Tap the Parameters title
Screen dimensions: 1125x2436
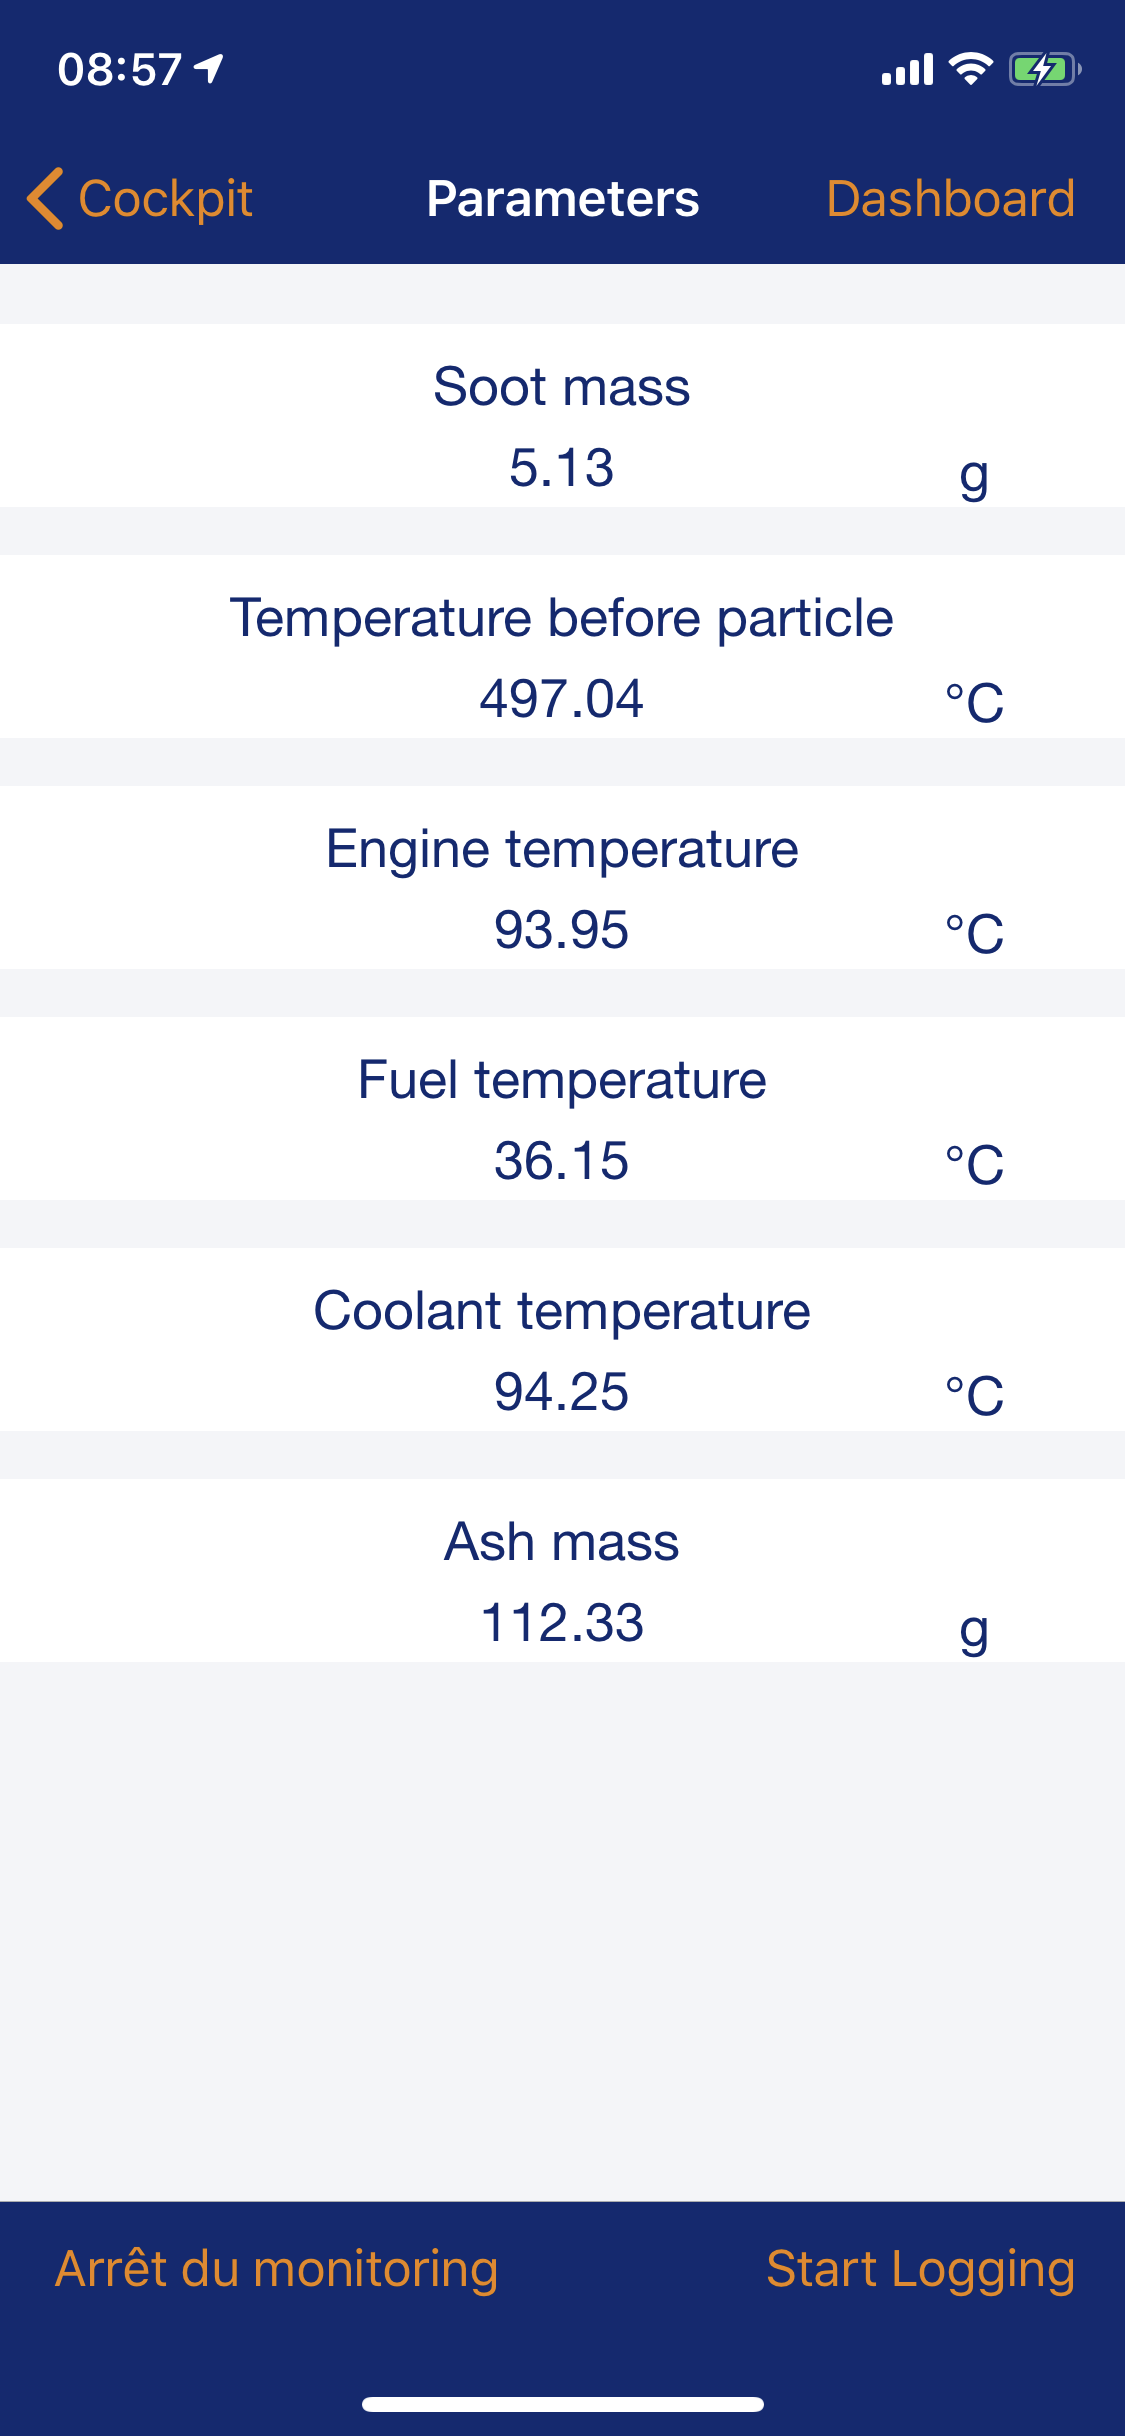(563, 198)
